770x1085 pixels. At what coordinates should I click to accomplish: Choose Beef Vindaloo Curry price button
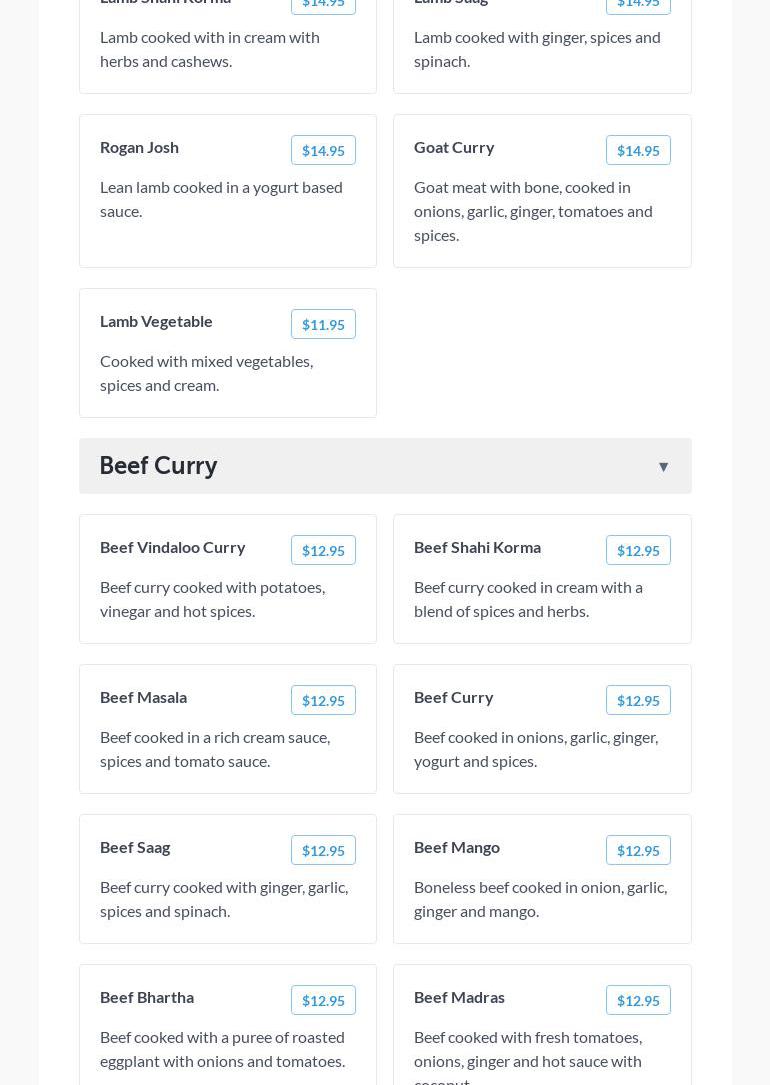click(323, 551)
